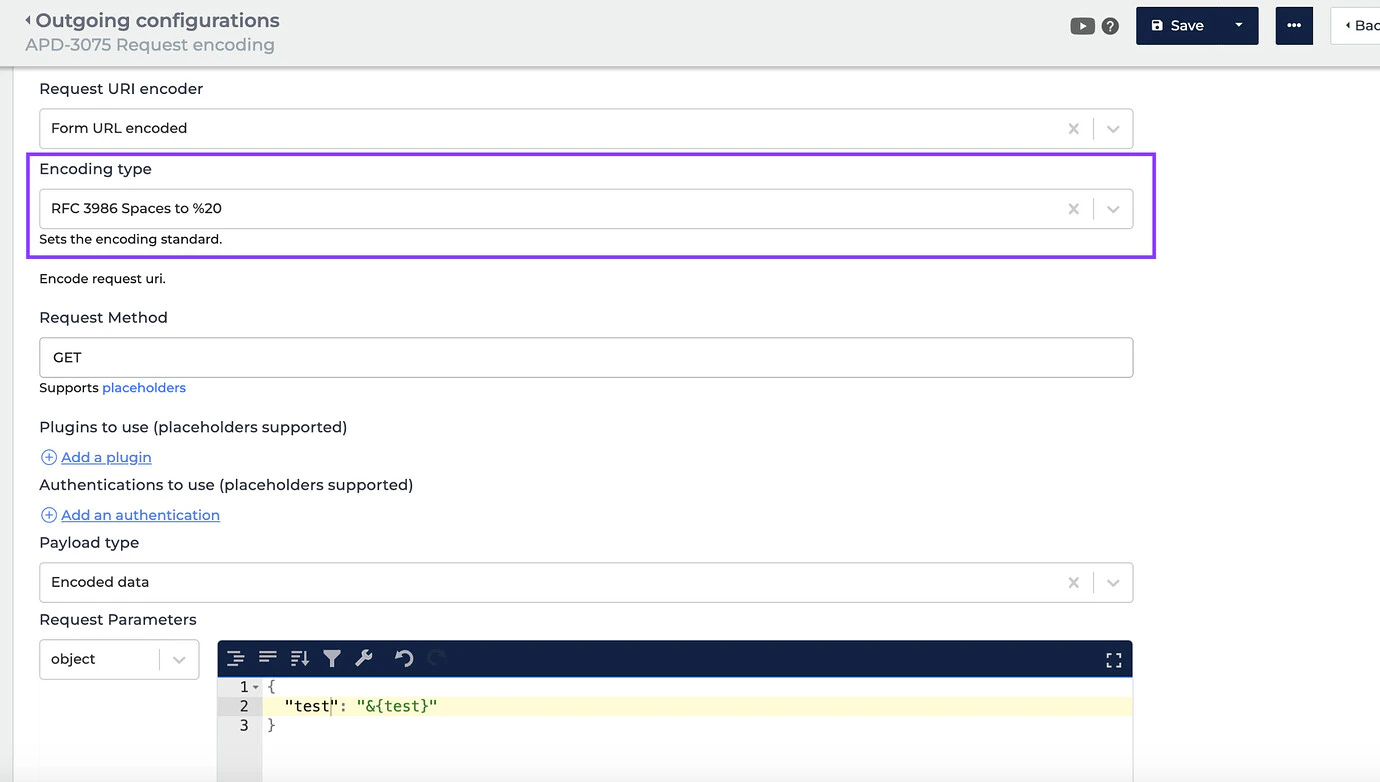Image resolution: width=1380 pixels, height=782 pixels.
Task: Click the Form URL encoded field
Action: [586, 128]
